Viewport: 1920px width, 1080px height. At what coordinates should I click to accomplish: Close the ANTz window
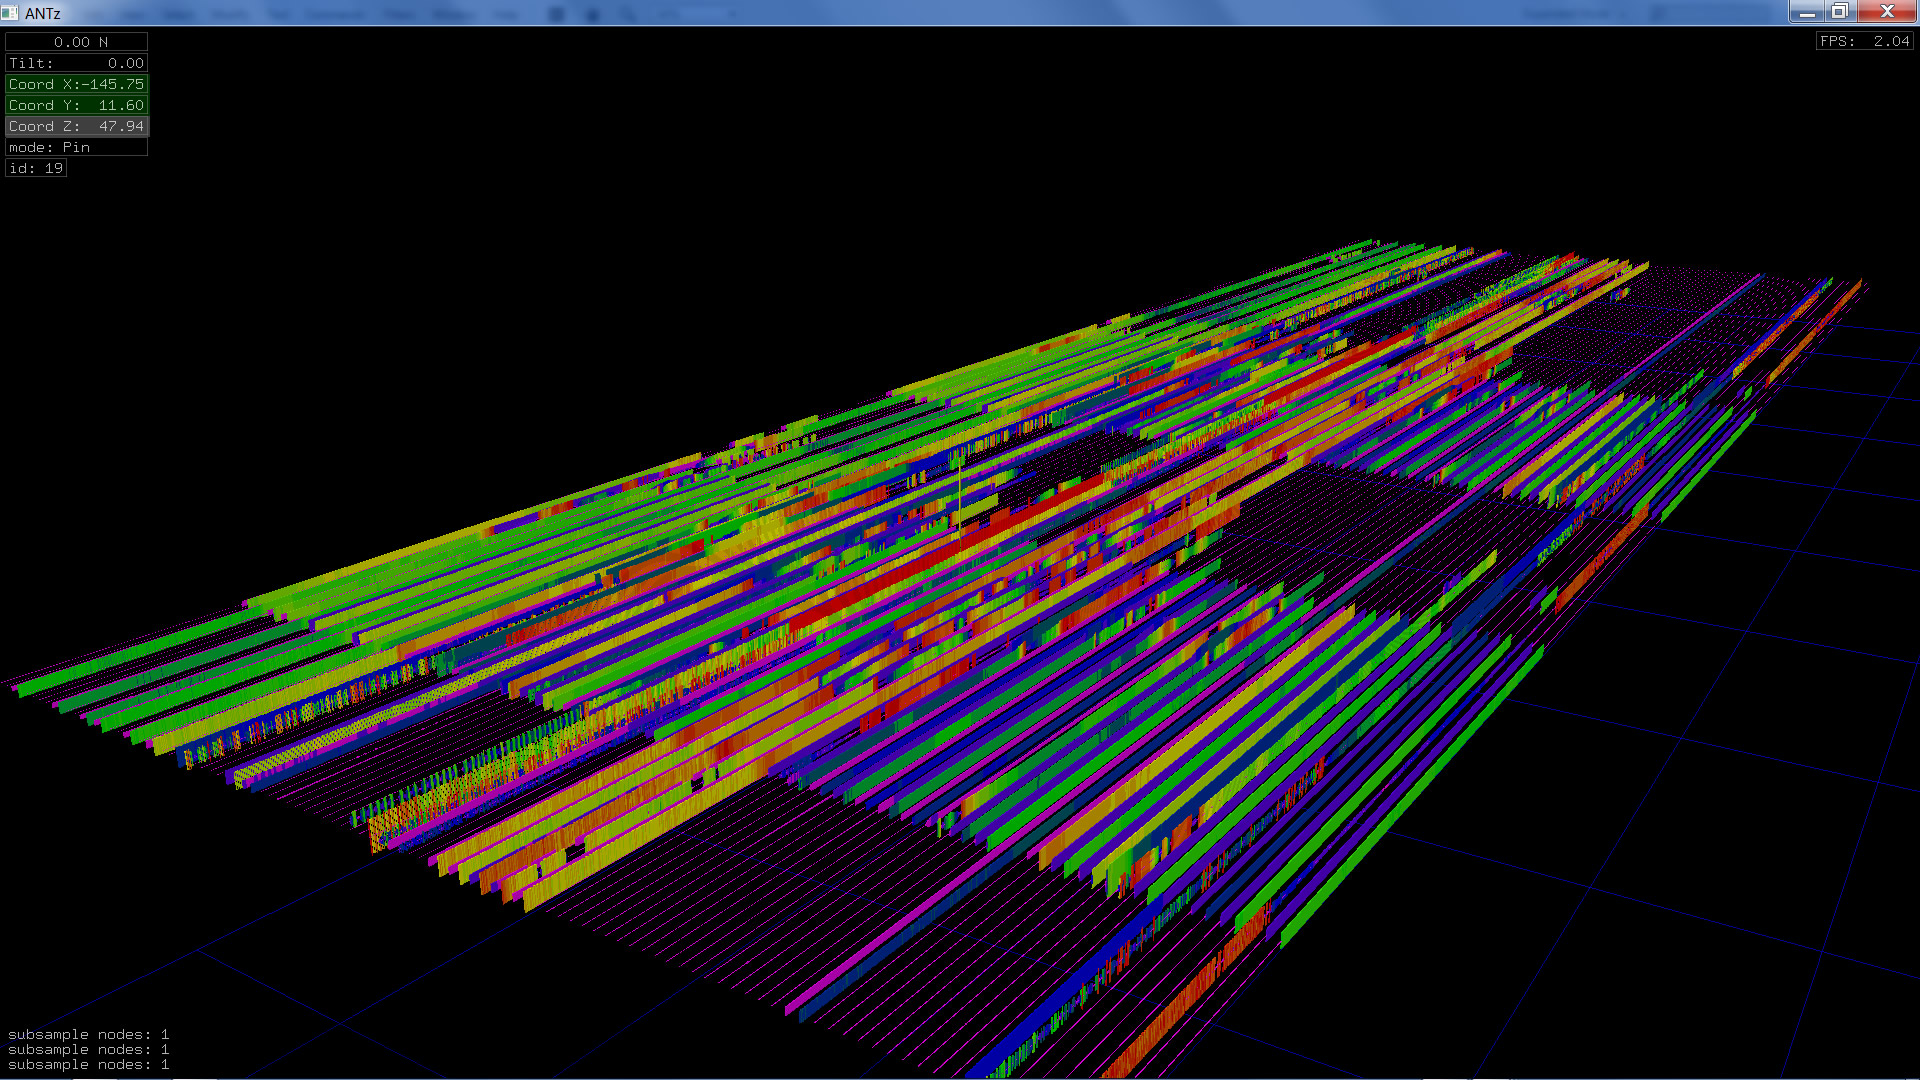[x=1887, y=12]
